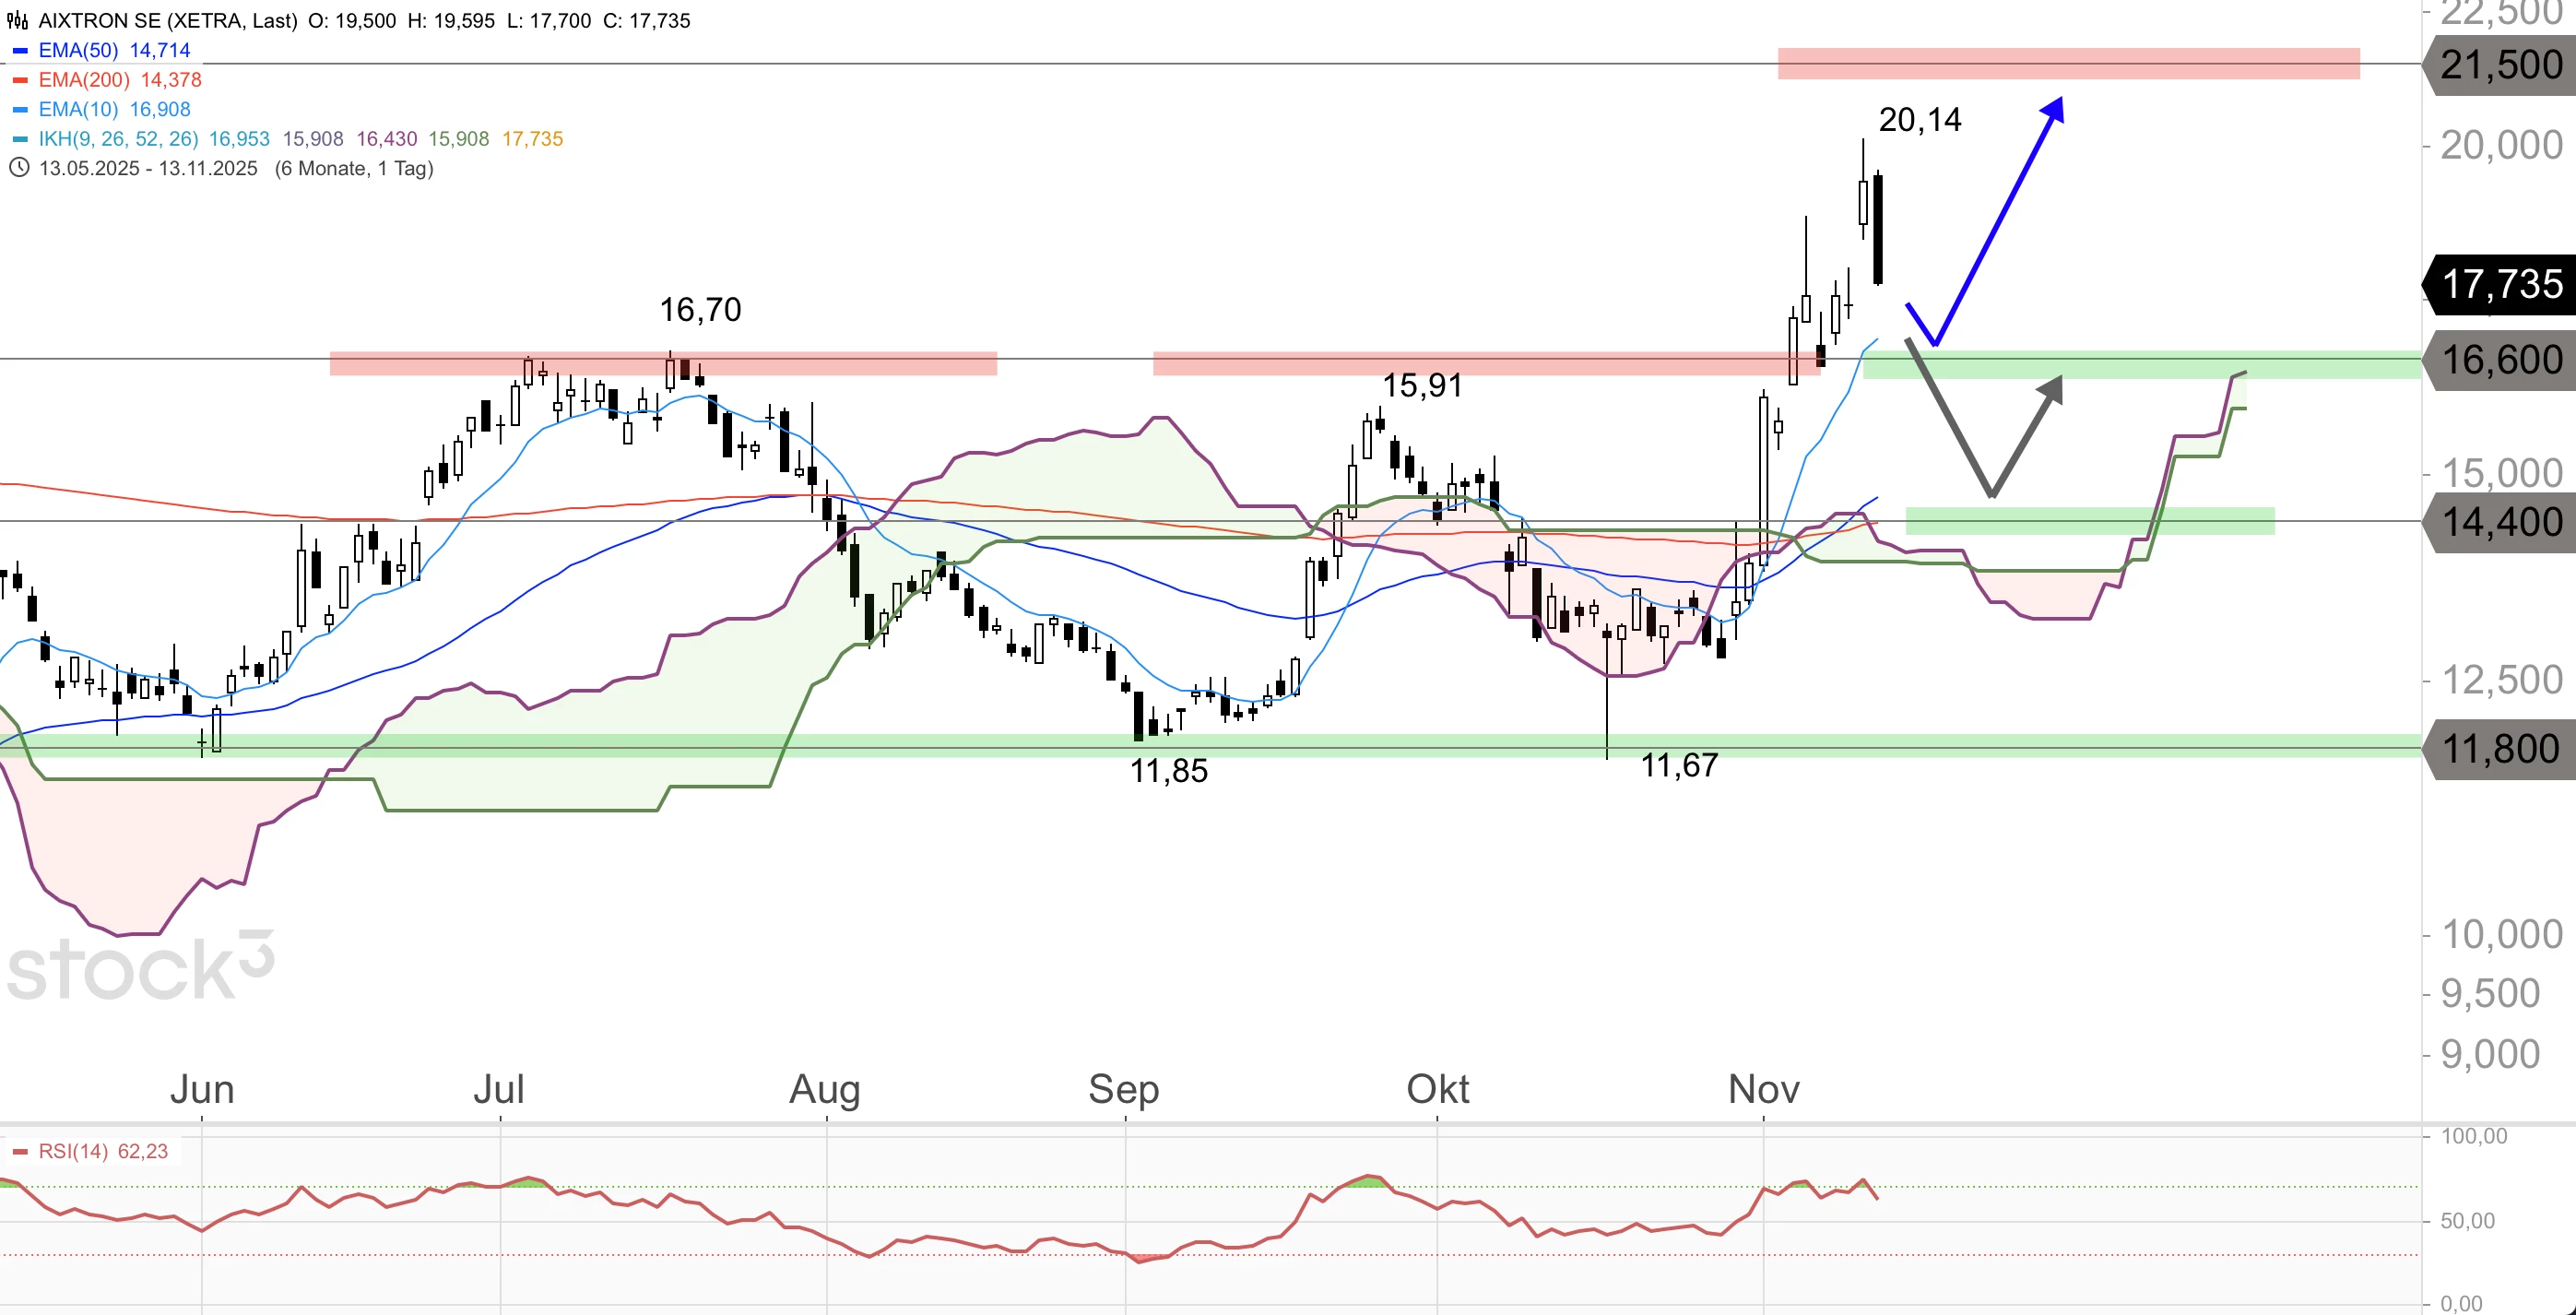Open the RSI(14) indicator label

[x=73, y=1151]
